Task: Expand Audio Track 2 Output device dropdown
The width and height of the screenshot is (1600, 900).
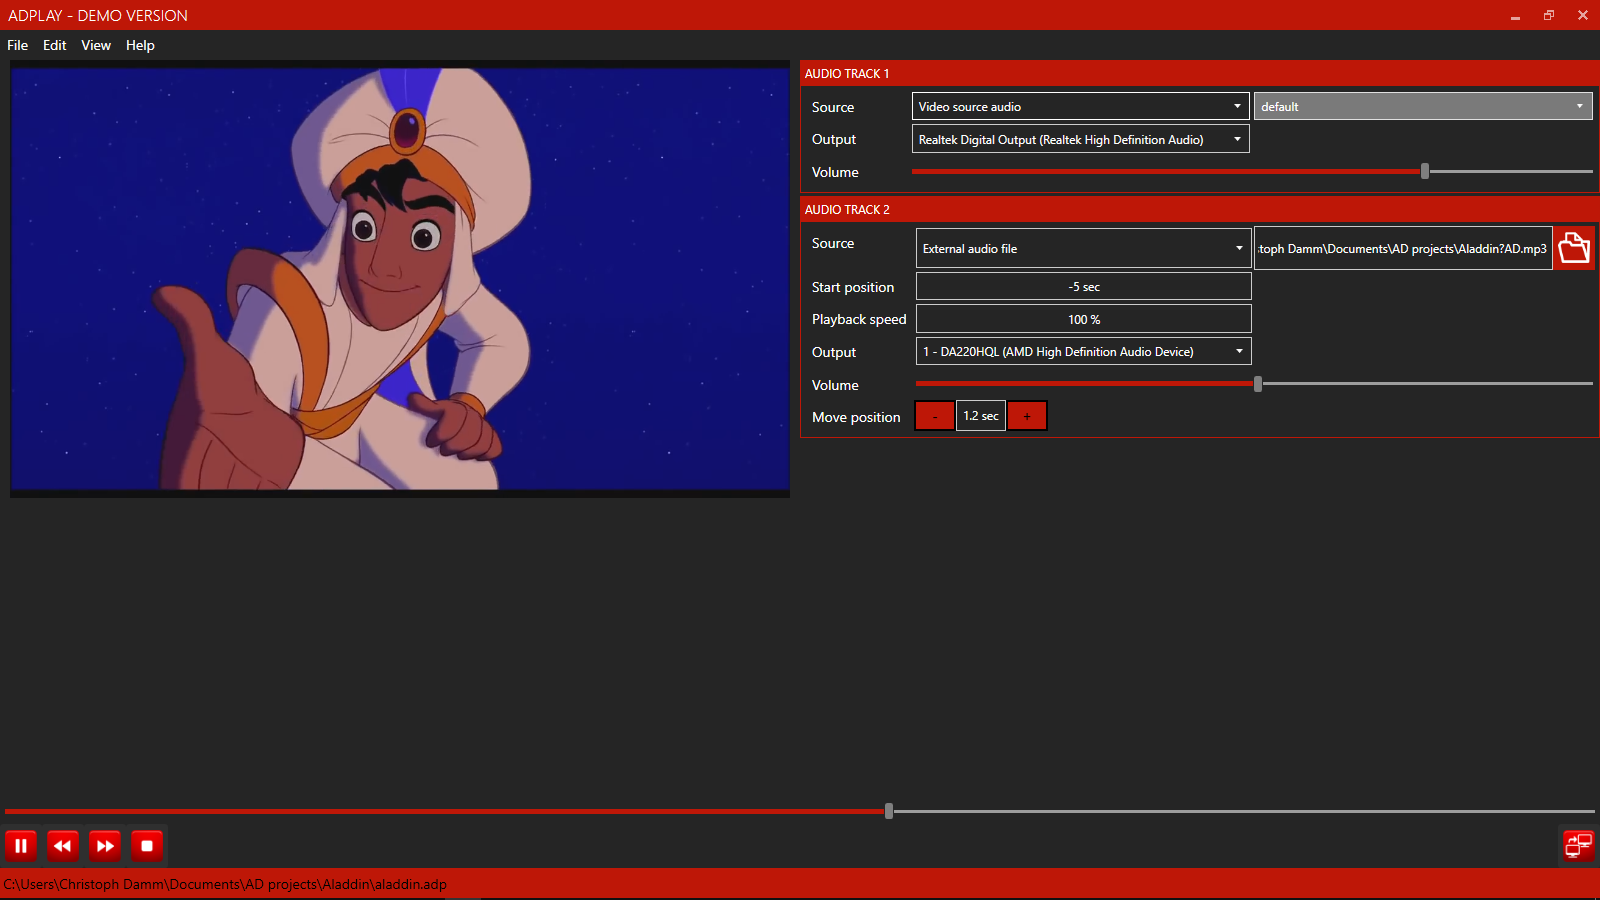Action: (1083, 351)
